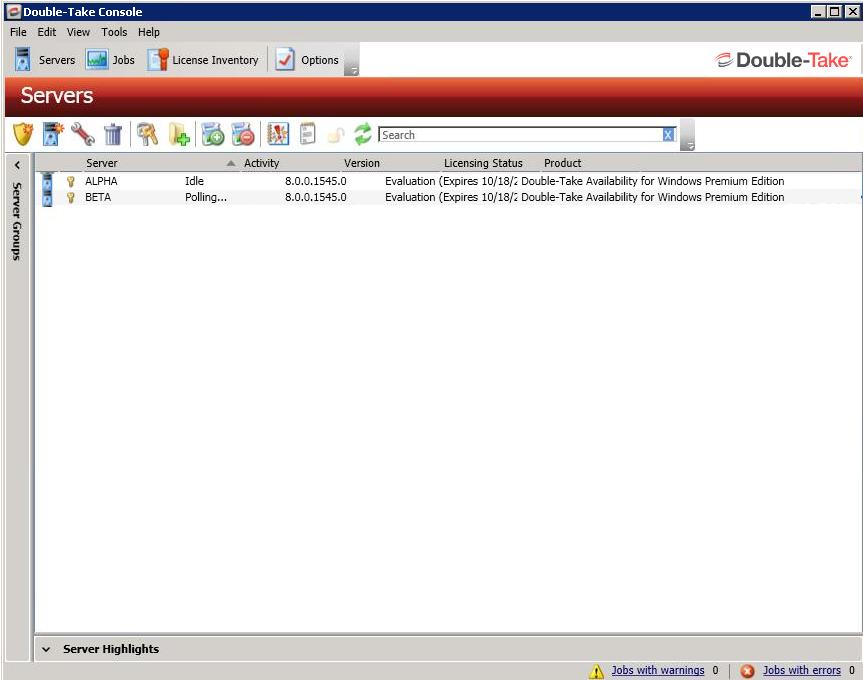This screenshot has width=863, height=680.
Task: Click the Double-Take Availability product in the ALPHA row
Action: pos(653,181)
